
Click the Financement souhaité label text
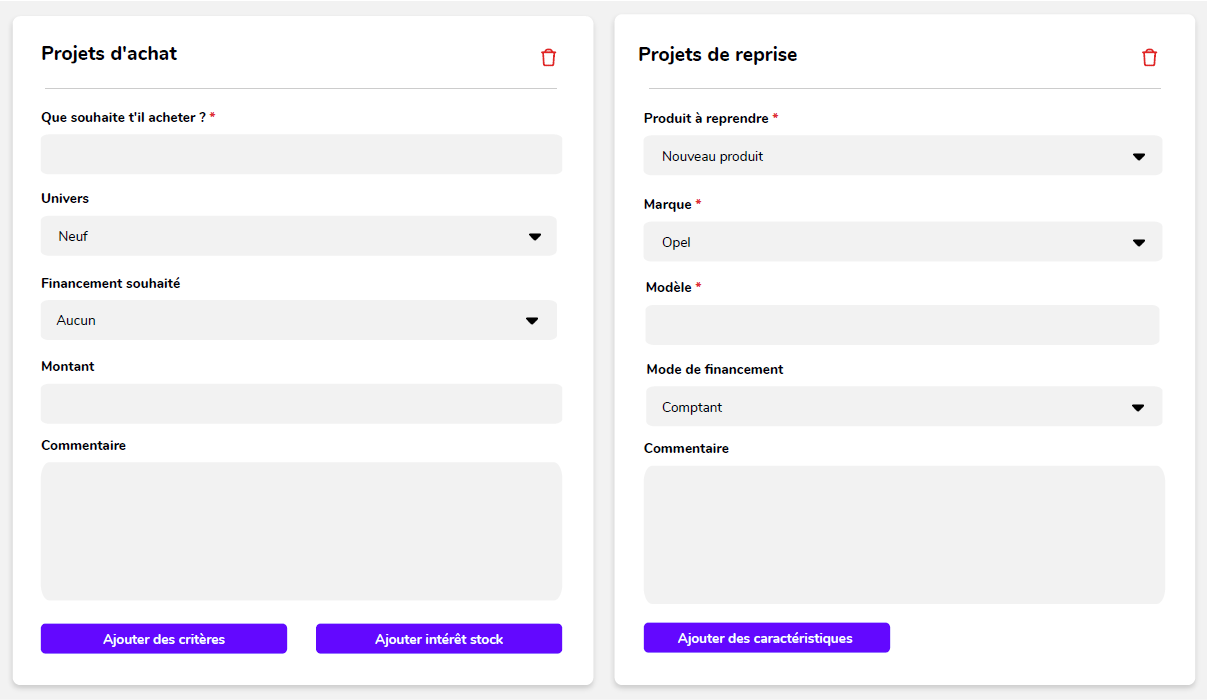coord(110,284)
